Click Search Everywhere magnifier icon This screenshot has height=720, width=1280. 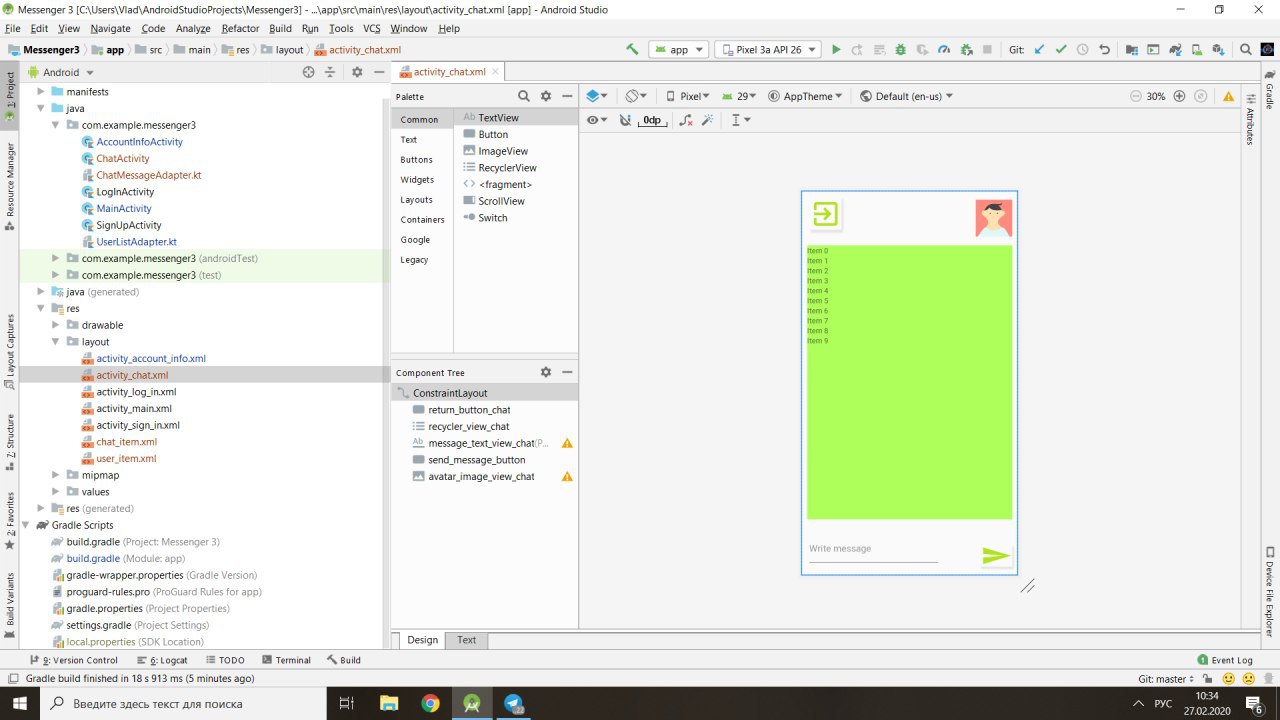[x=1246, y=49]
